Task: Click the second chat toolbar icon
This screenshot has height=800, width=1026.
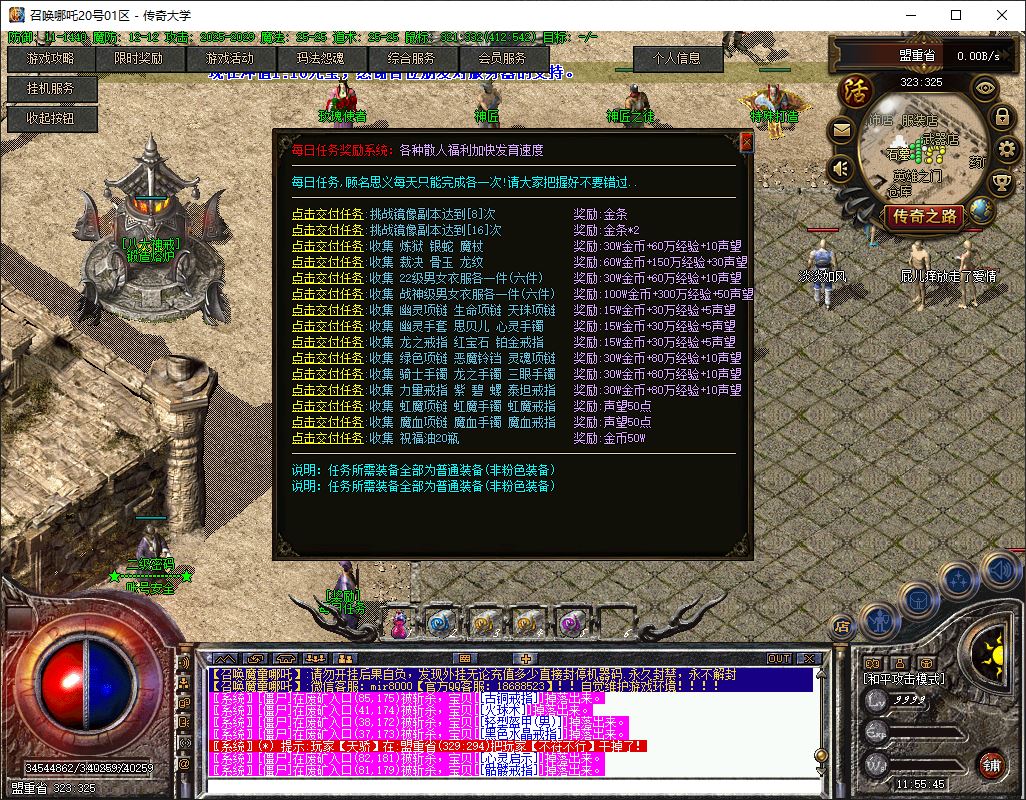Action: (255, 659)
